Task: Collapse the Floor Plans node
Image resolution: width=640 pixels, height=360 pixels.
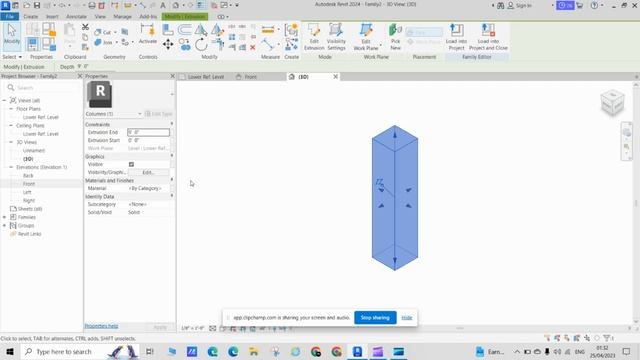Action: (x=11, y=109)
